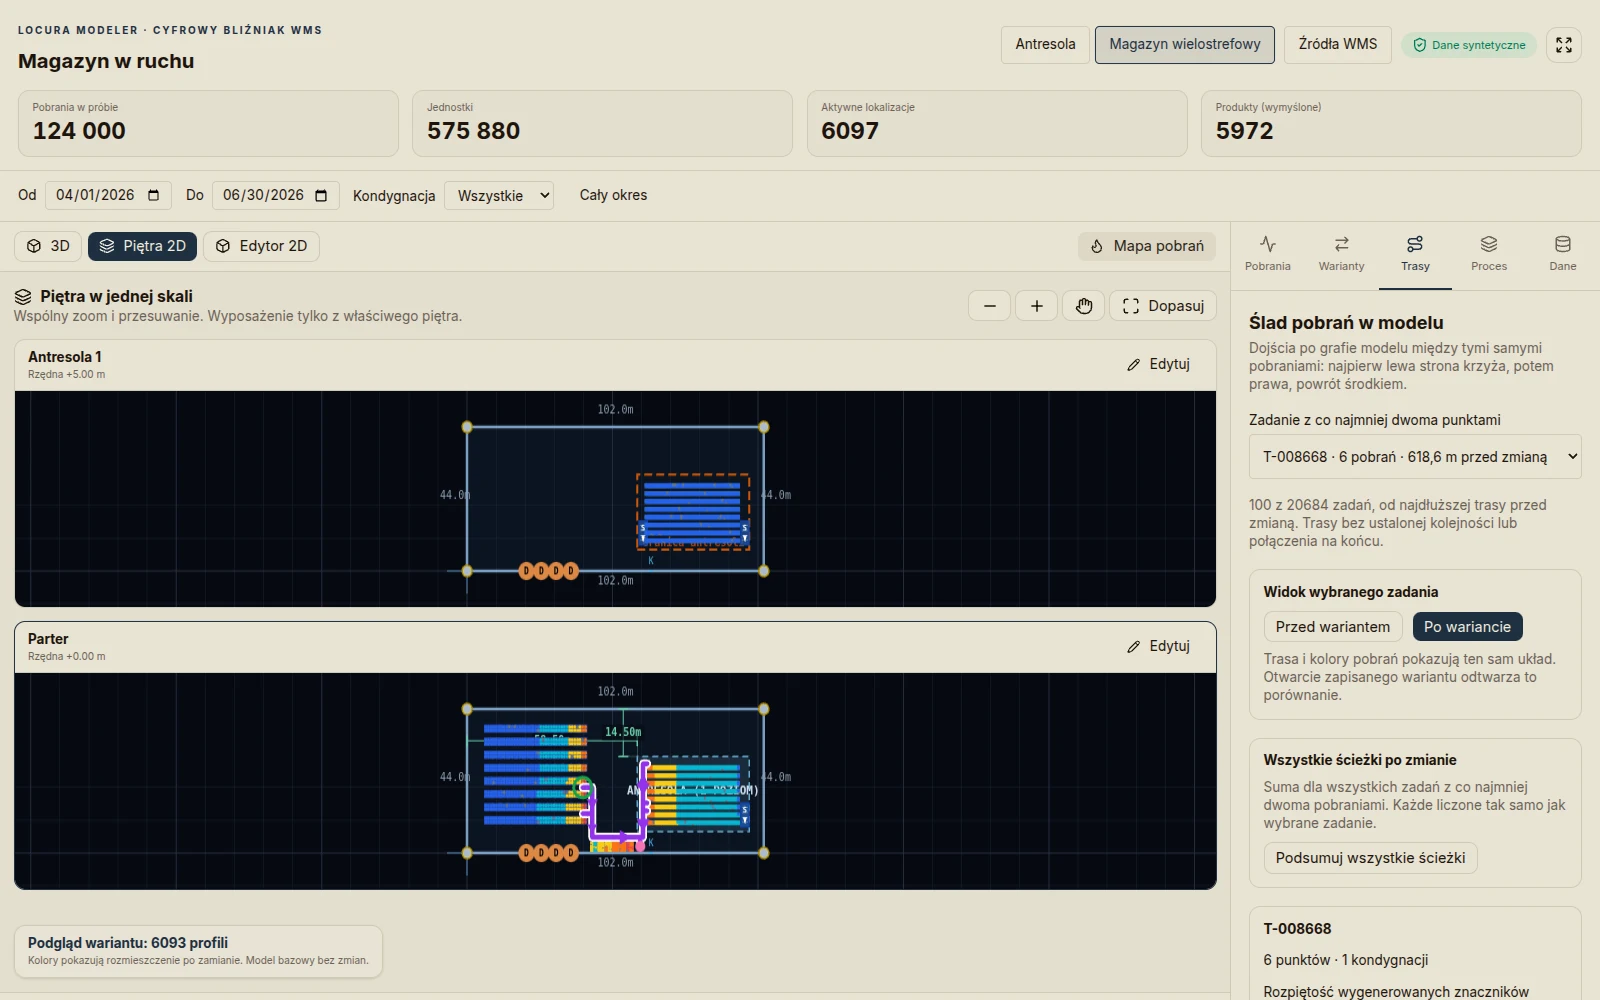
Task: Edit the Parter floor
Action: pyautogui.click(x=1158, y=646)
